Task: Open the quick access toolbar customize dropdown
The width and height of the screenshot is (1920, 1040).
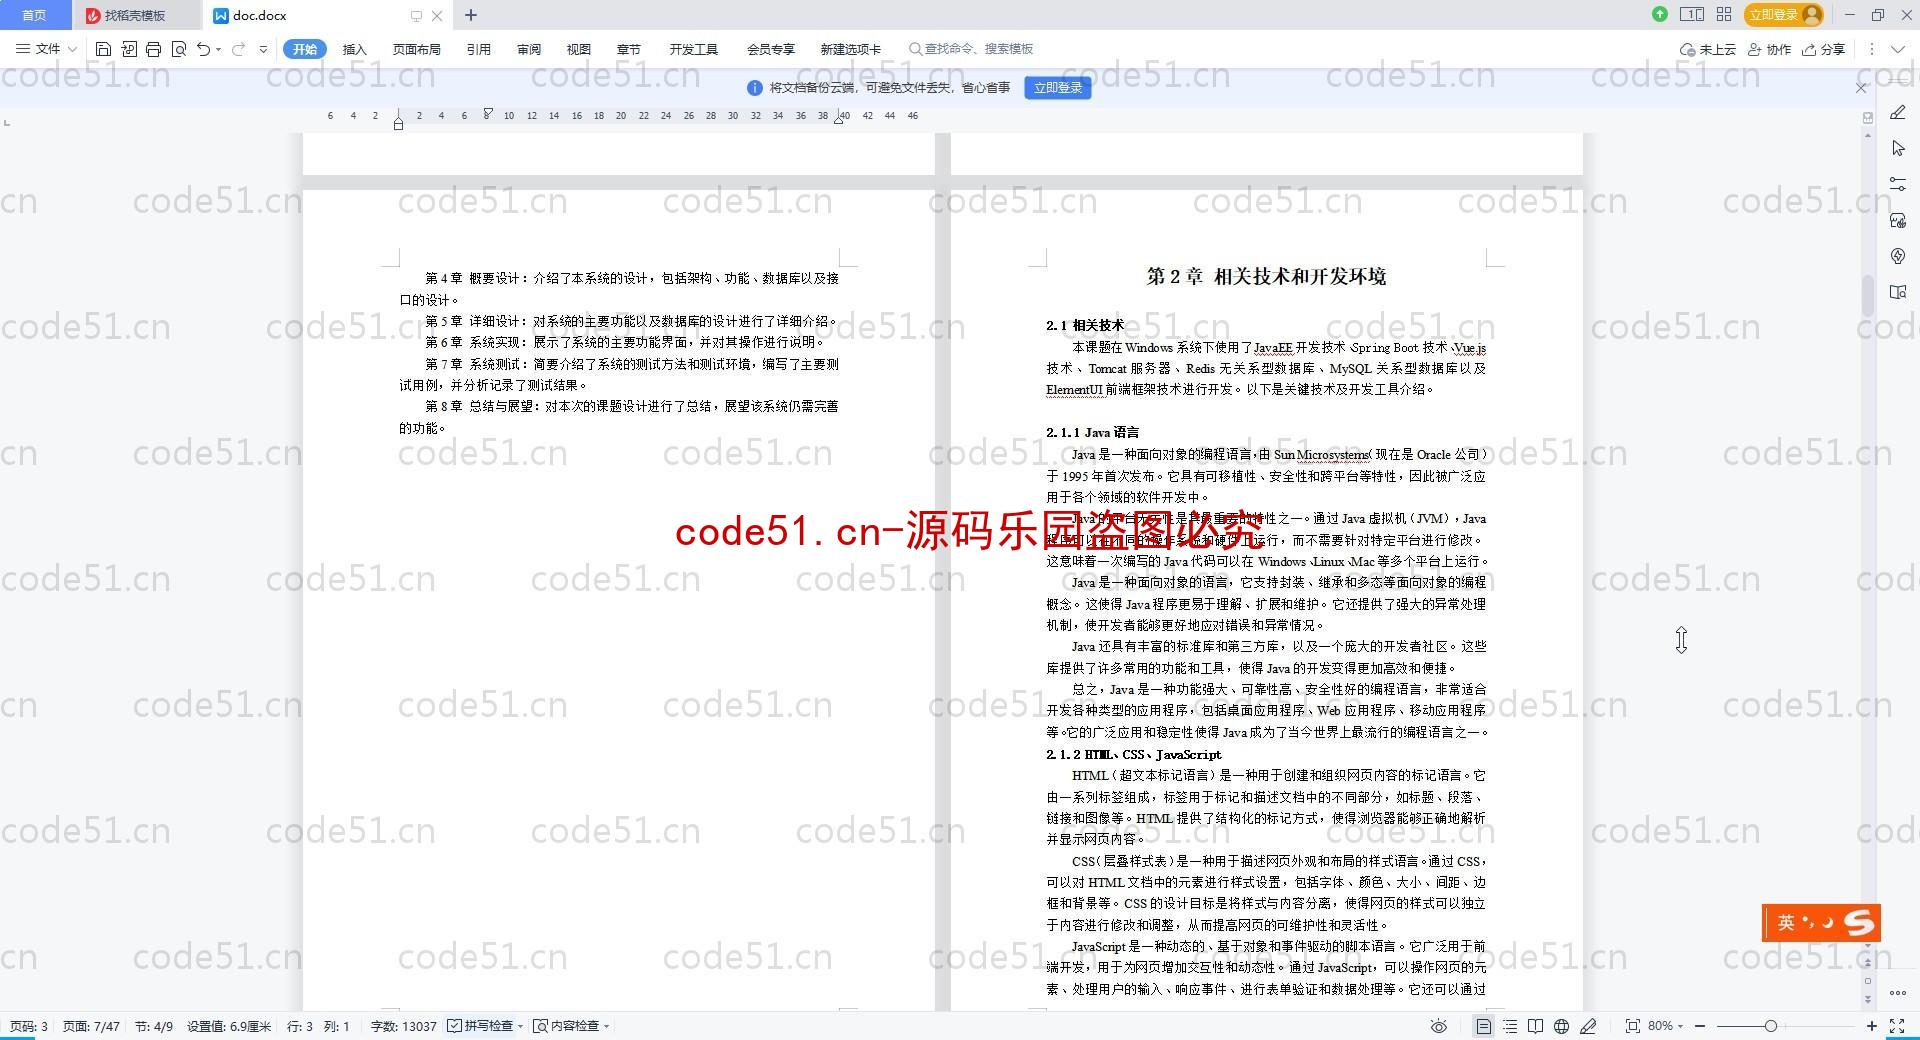Action: (263, 49)
